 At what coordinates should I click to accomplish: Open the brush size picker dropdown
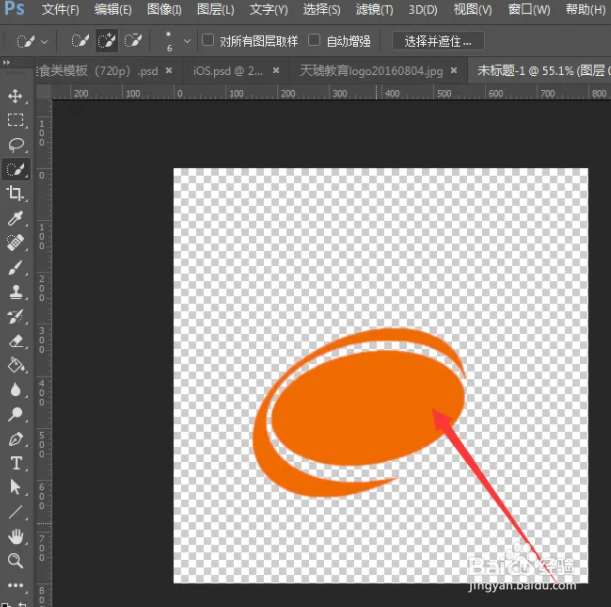point(187,41)
